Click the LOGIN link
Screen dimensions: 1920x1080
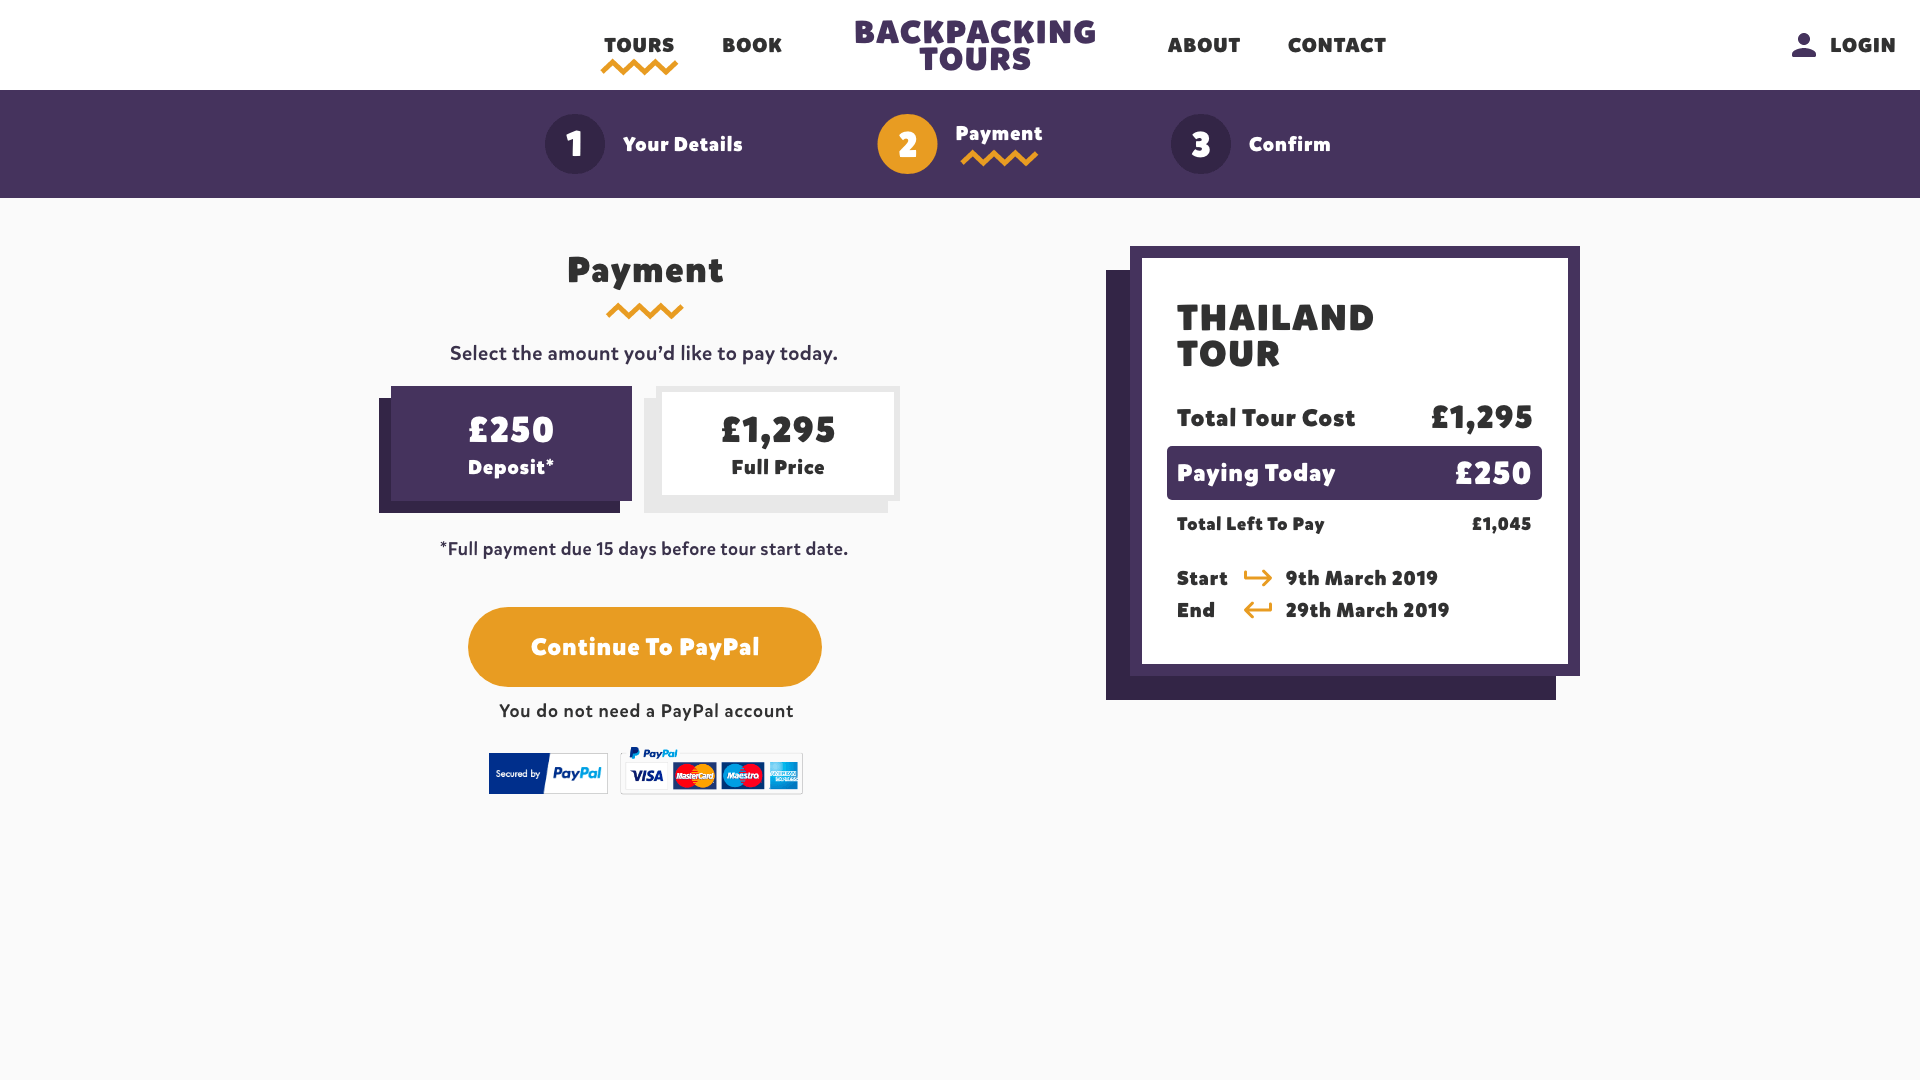pyautogui.click(x=1862, y=46)
